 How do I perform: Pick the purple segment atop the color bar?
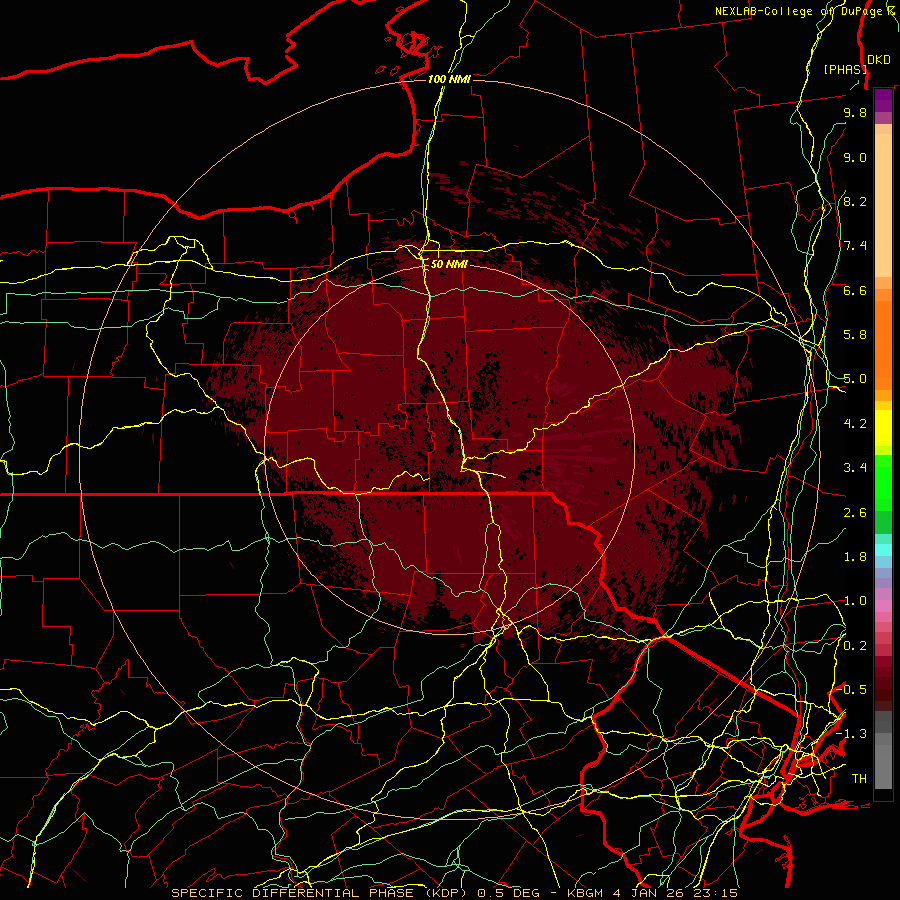[x=883, y=101]
